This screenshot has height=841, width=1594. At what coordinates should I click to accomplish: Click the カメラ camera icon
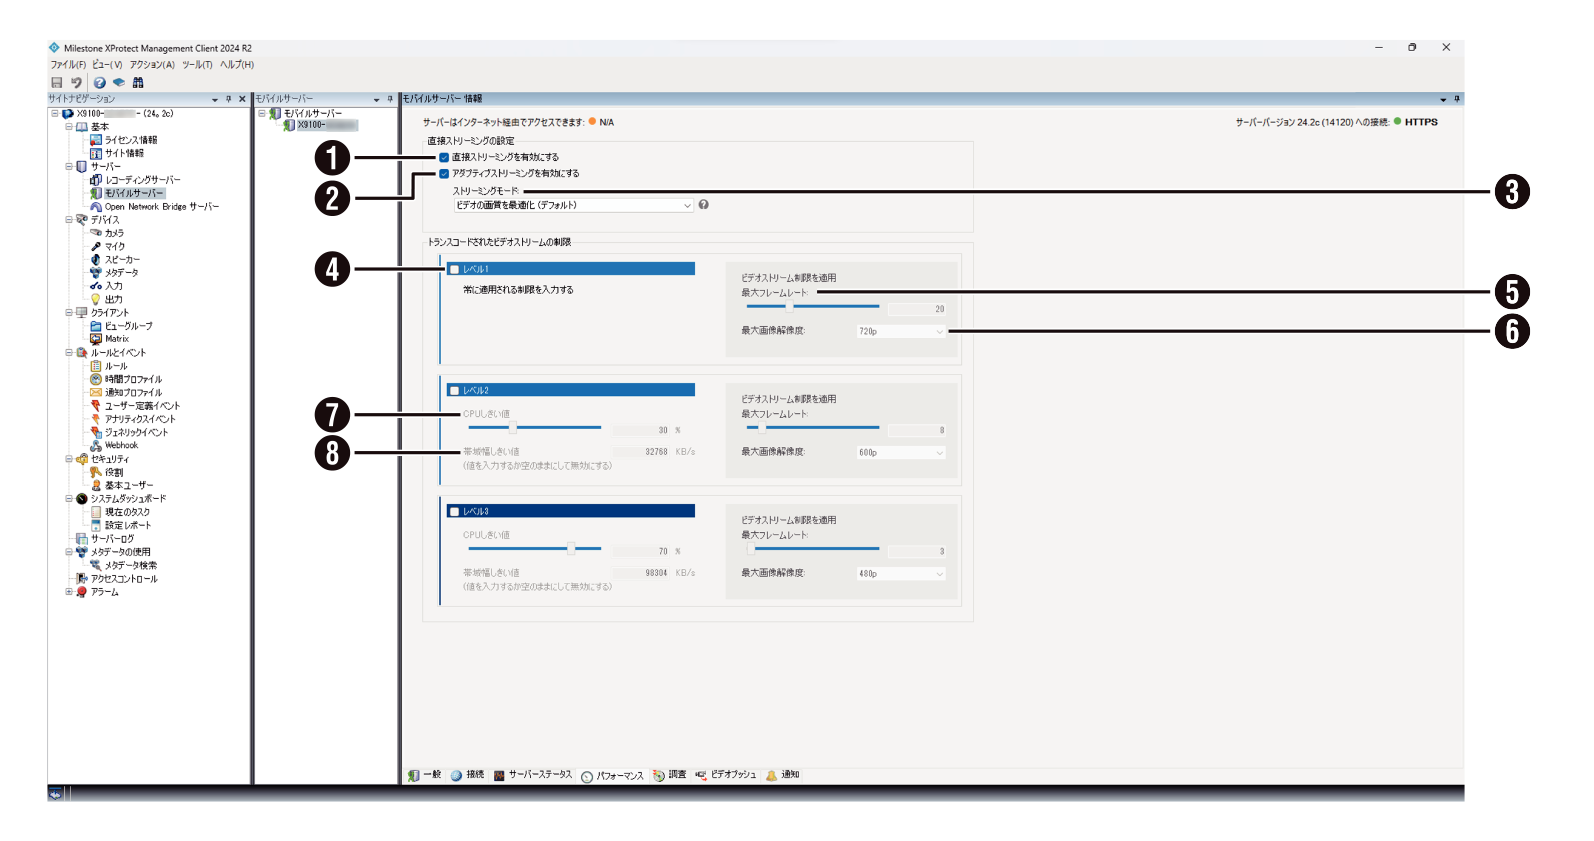click(x=96, y=233)
